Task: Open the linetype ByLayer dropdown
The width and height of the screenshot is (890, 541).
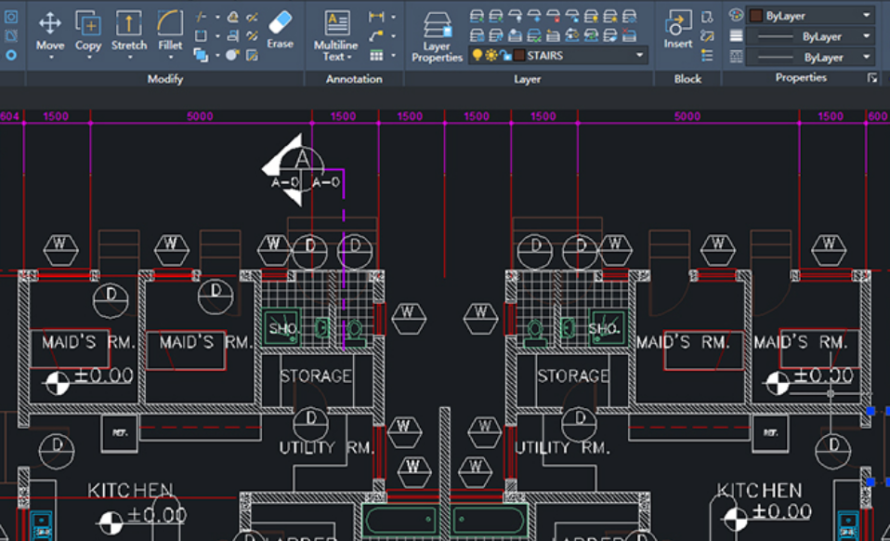Action: pyautogui.click(x=866, y=57)
